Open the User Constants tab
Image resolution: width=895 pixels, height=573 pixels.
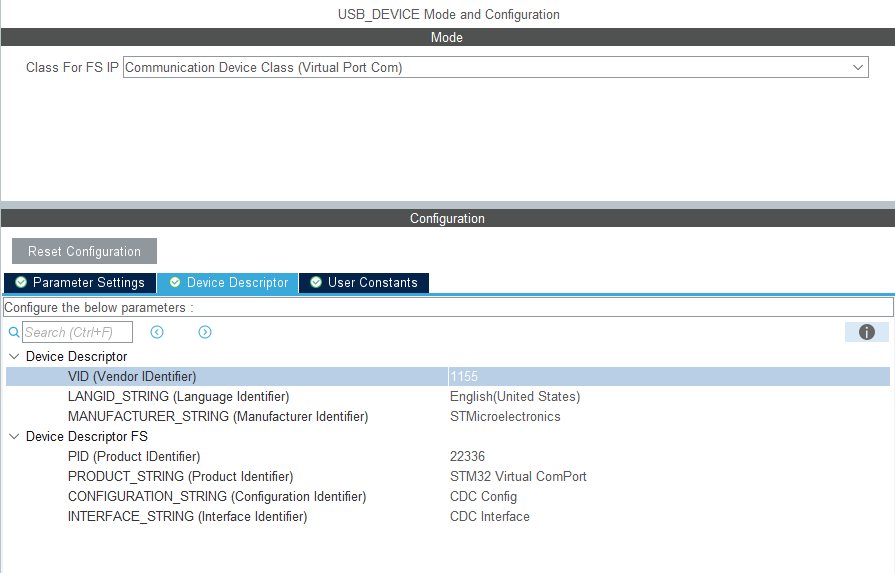tap(364, 283)
